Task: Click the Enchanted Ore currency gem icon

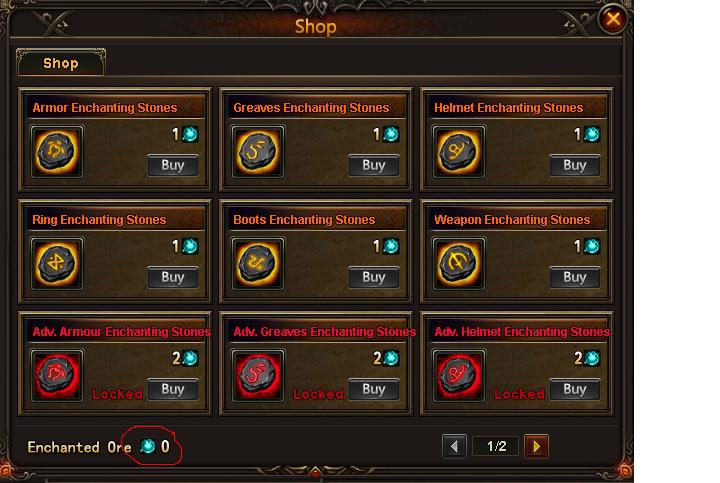Action: (148, 446)
